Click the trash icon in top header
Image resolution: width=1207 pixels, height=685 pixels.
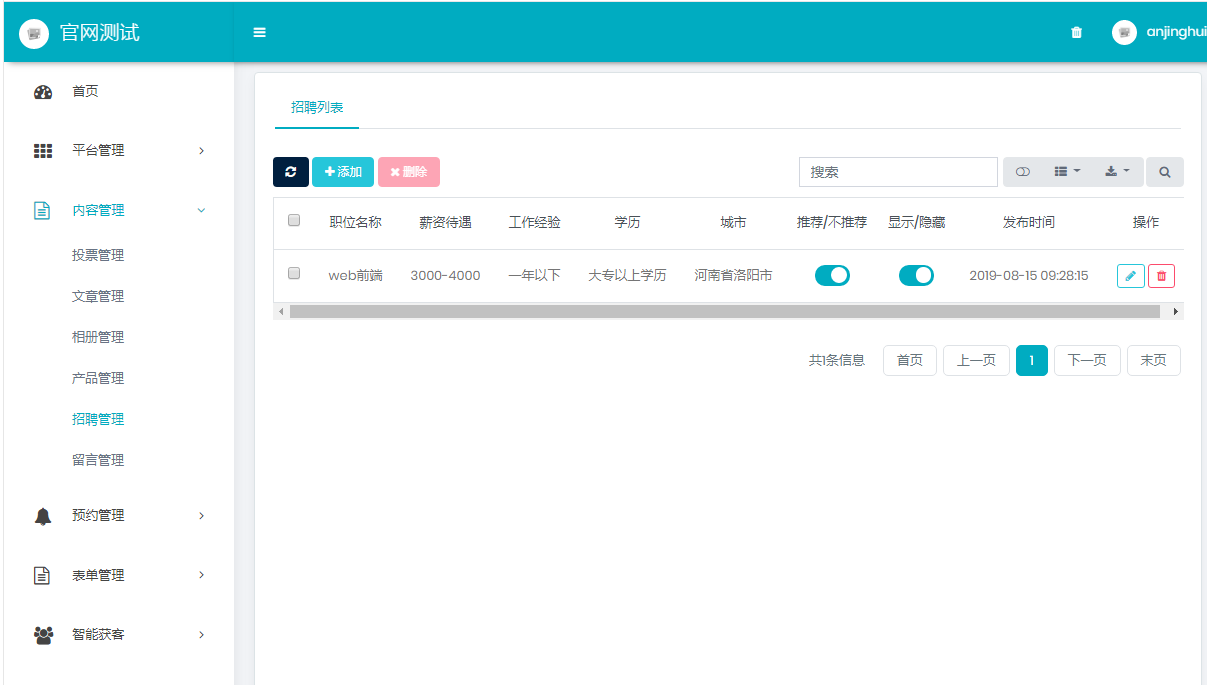point(1076,32)
